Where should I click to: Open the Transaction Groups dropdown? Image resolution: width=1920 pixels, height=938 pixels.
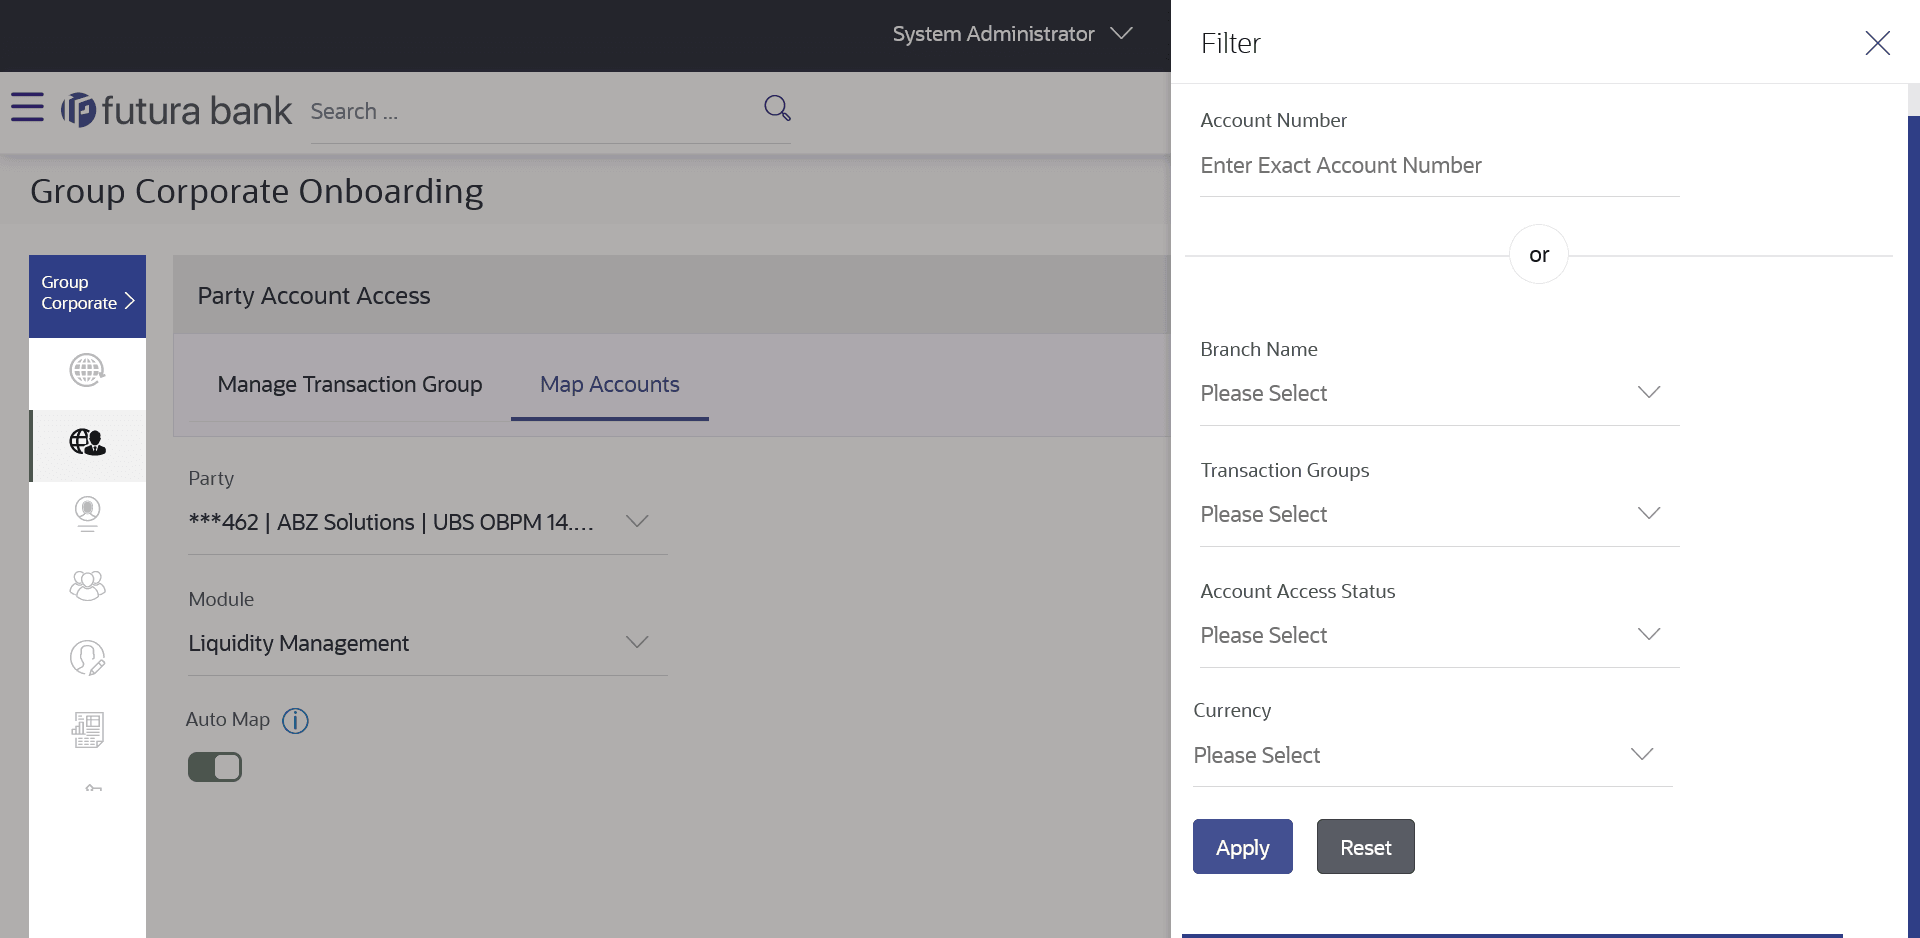point(1440,515)
